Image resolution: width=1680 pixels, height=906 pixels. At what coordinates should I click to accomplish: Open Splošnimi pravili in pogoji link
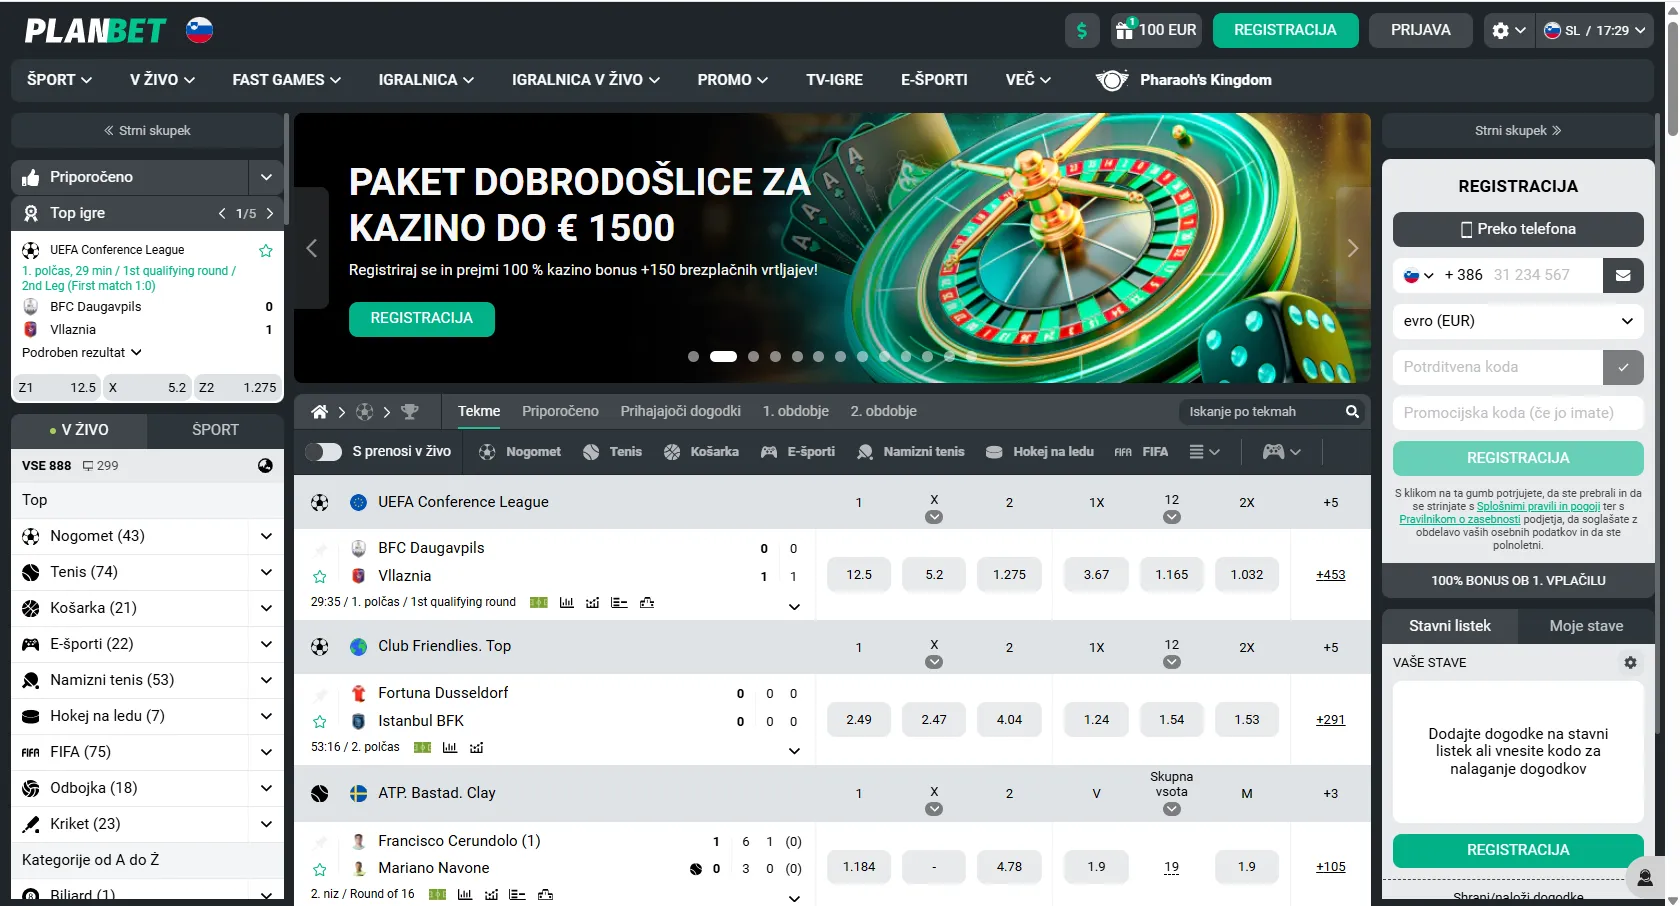tap(1538, 507)
